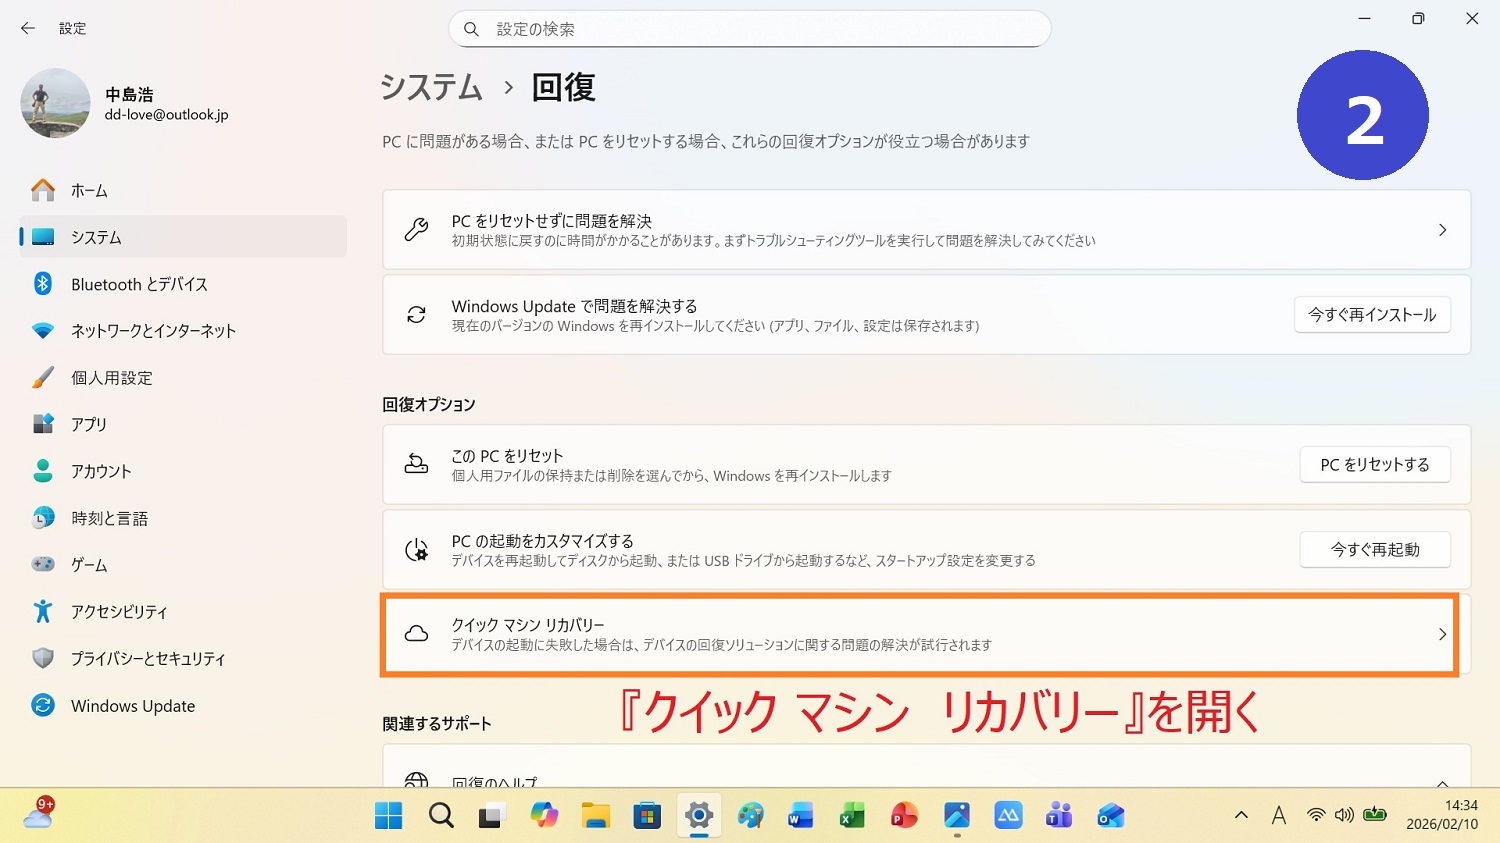1500x843 pixels.
Task: Select the ネットワークとインターネット Wi-Fi icon
Action: pos(43,331)
